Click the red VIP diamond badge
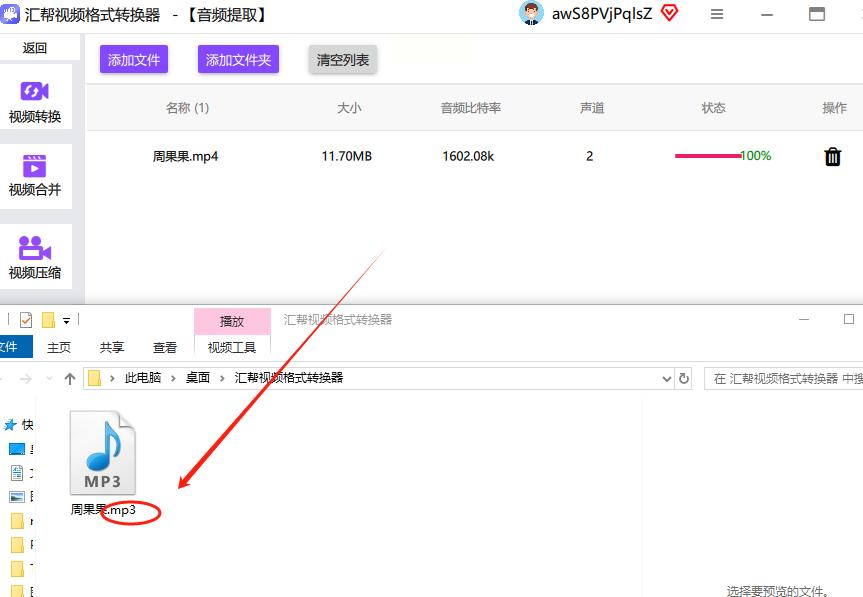863x597 pixels. tap(670, 13)
